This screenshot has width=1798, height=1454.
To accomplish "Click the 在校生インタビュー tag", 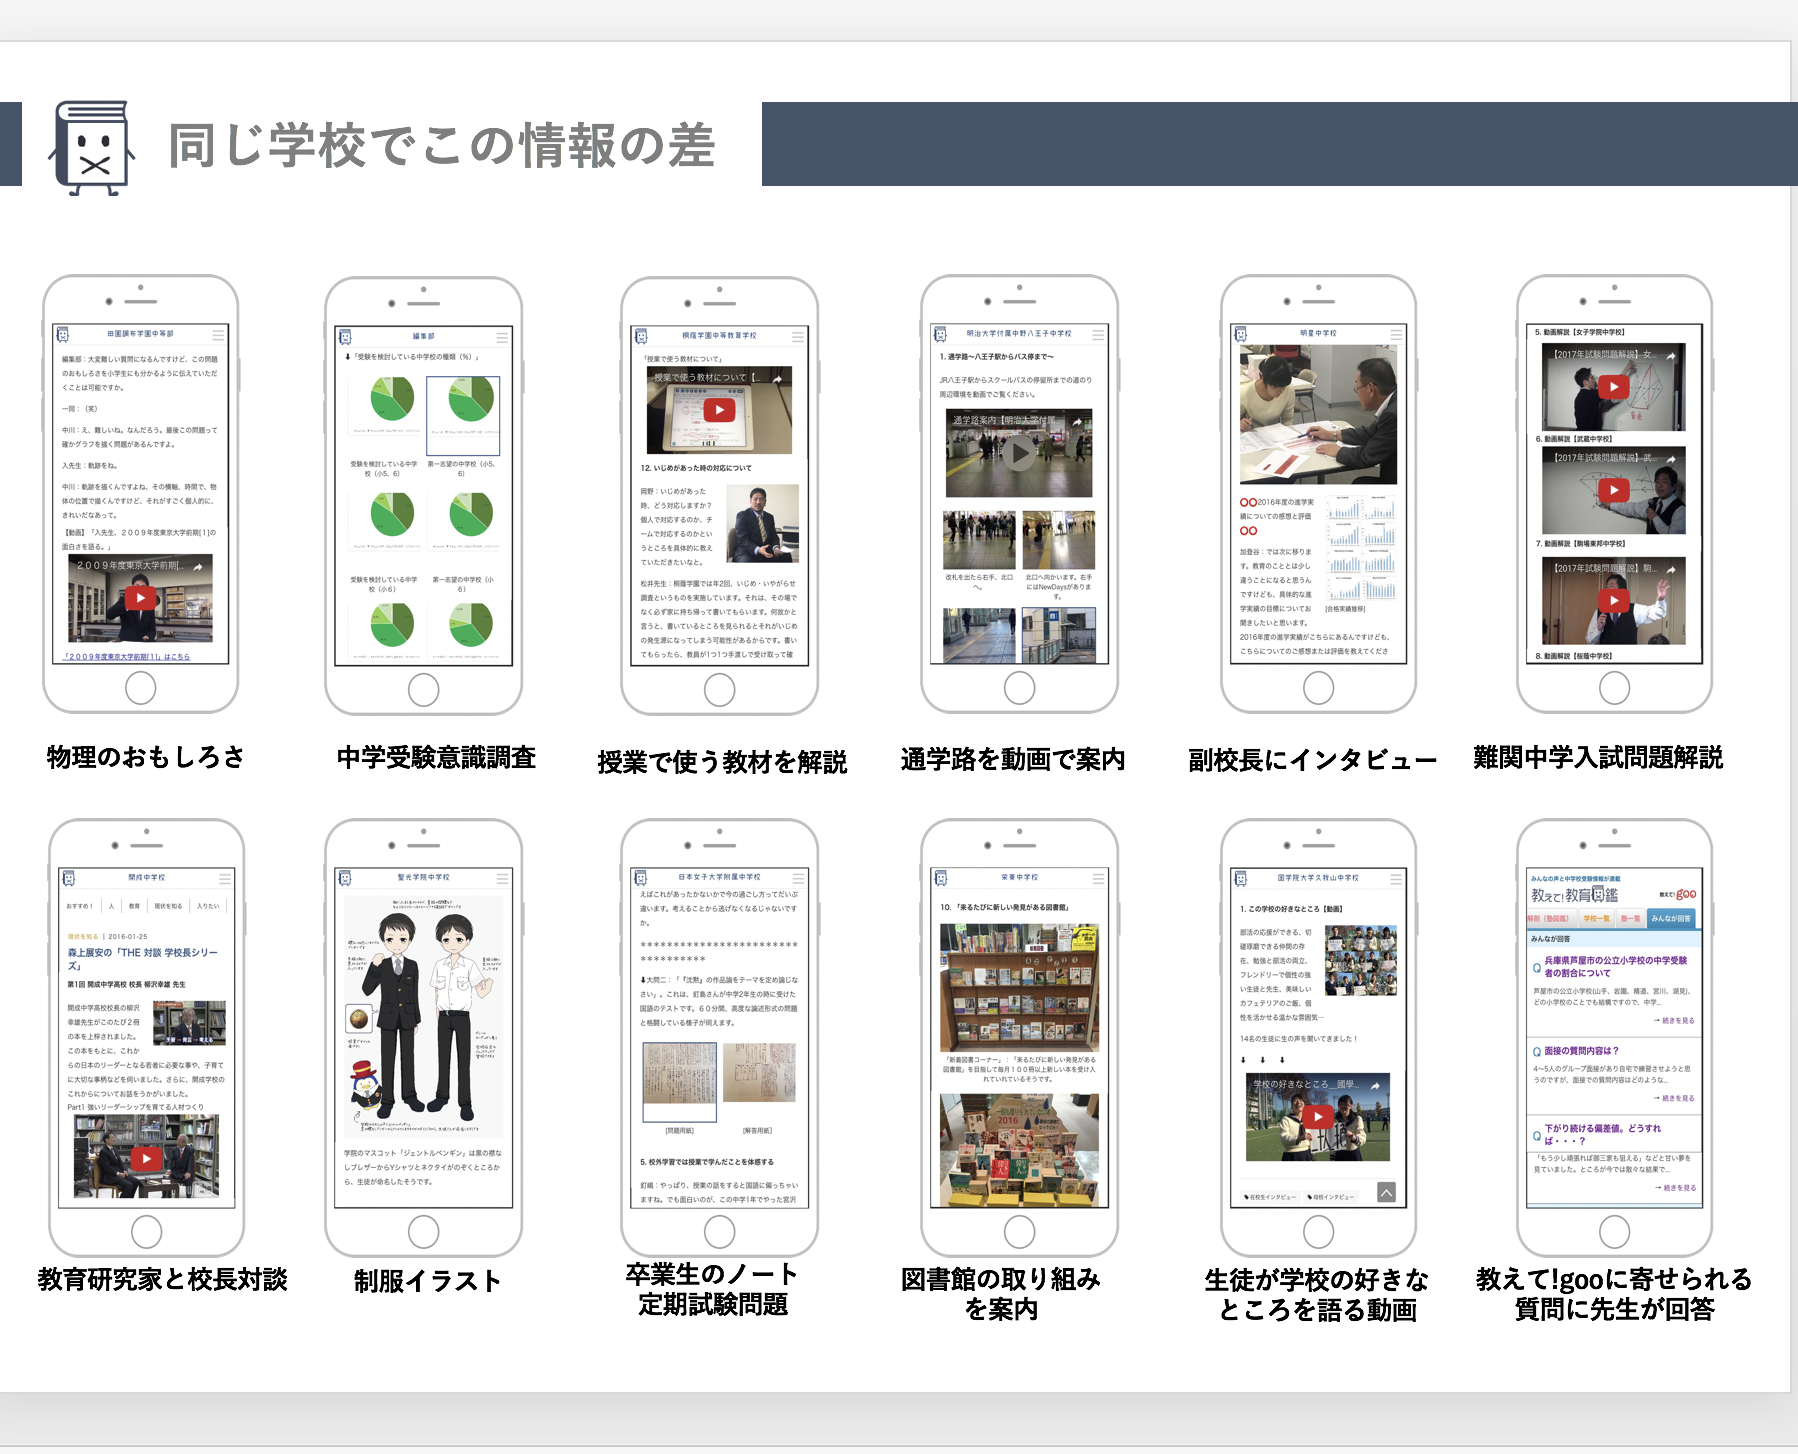I will tap(1270, 1197).
